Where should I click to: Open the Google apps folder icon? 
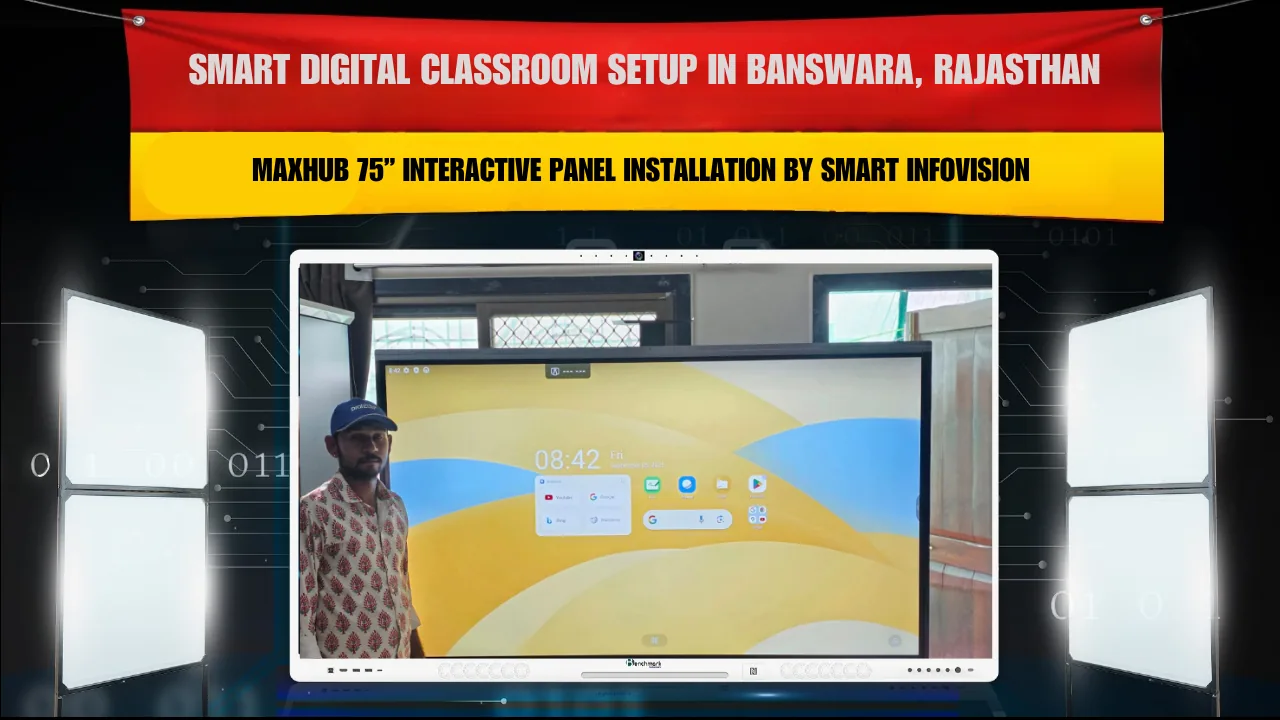758,514
